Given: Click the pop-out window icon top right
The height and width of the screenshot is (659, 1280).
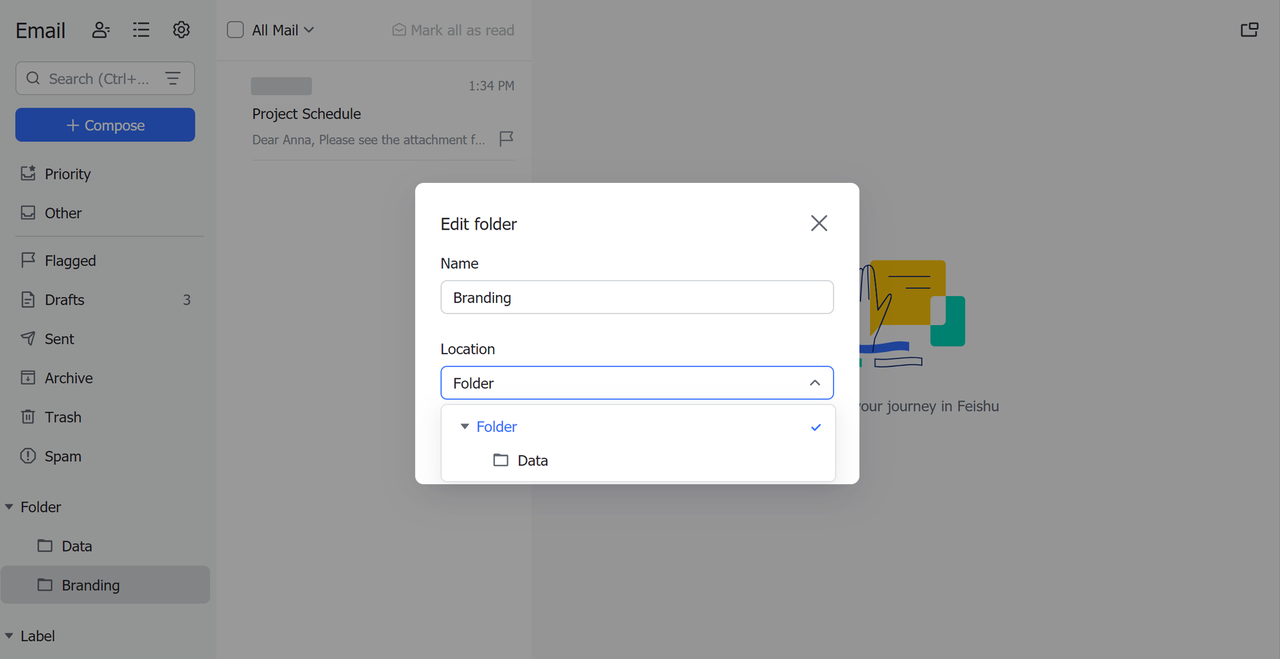Looking at the screenshot, I should click(1249, 30).
